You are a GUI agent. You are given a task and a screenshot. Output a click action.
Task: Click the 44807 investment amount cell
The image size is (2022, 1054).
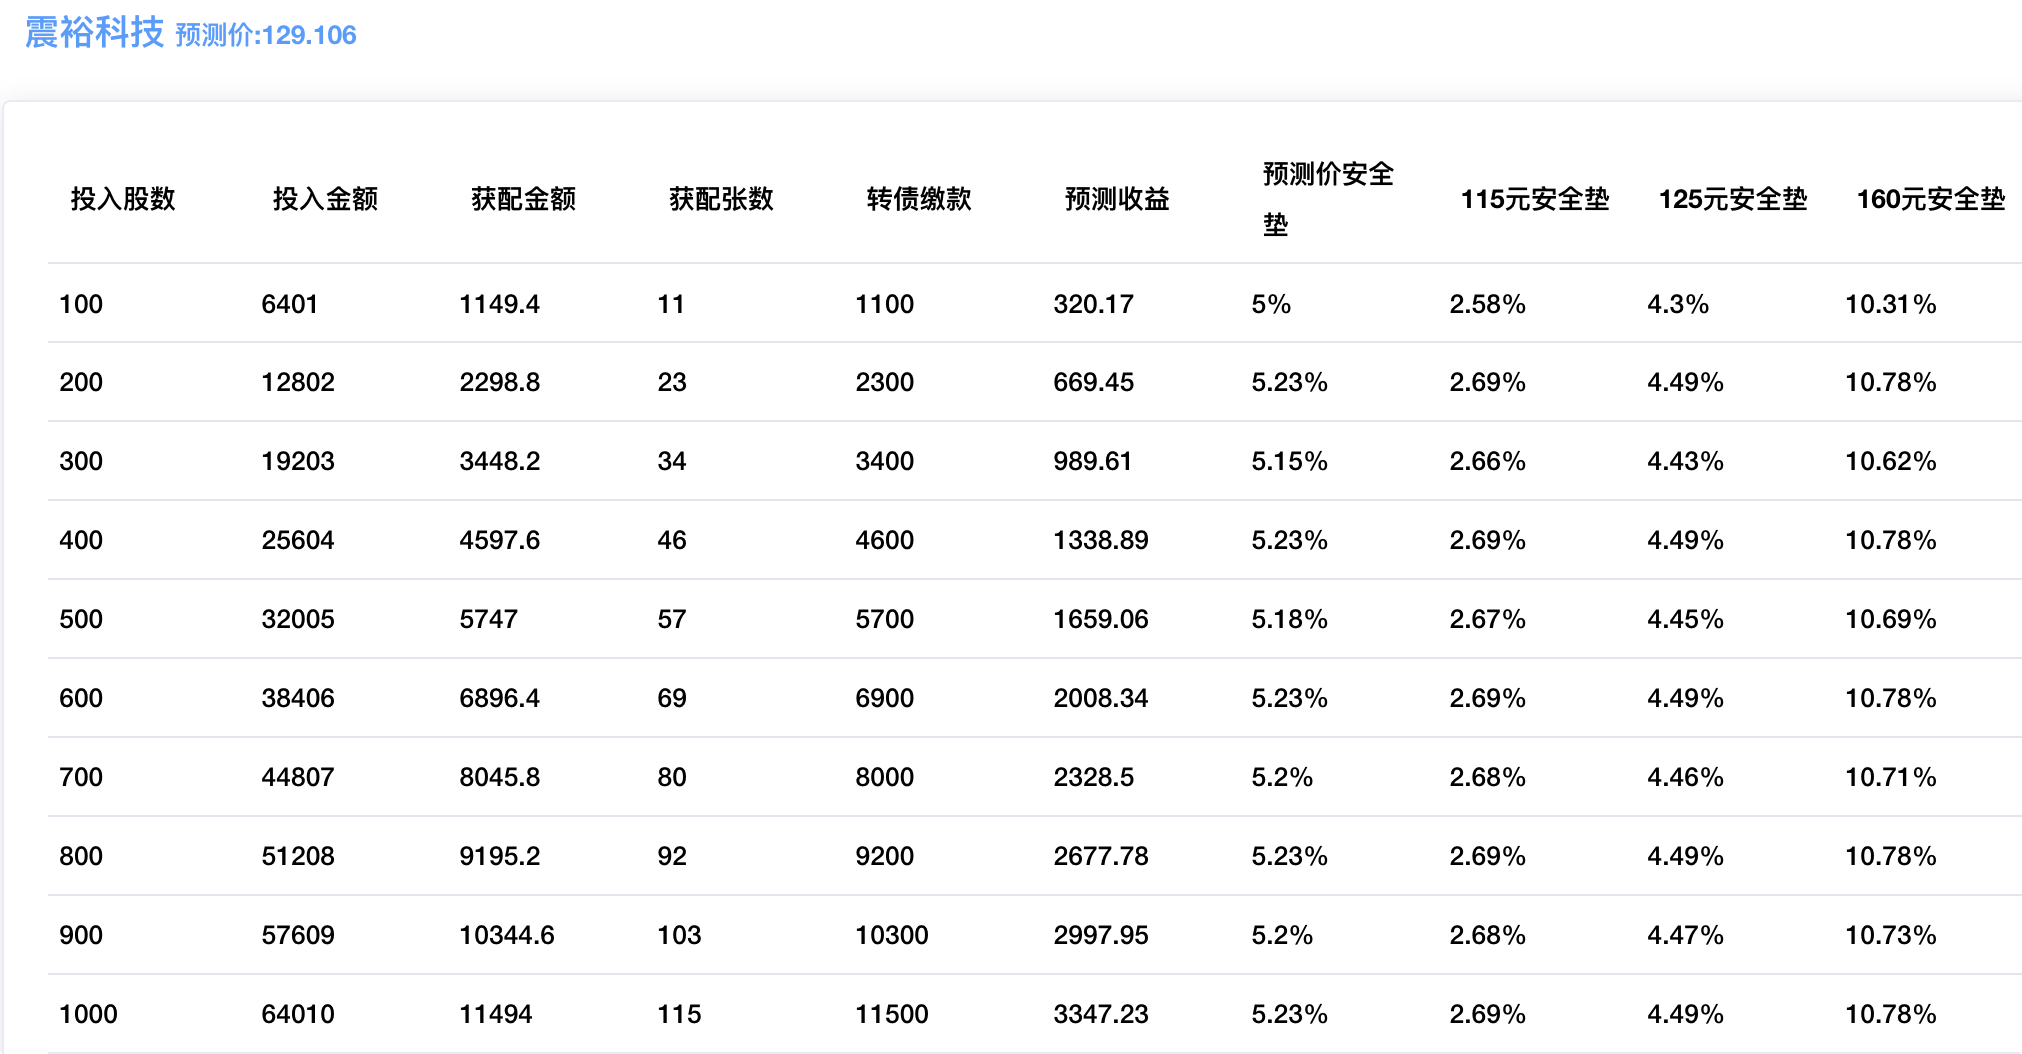tap(297, 777)
